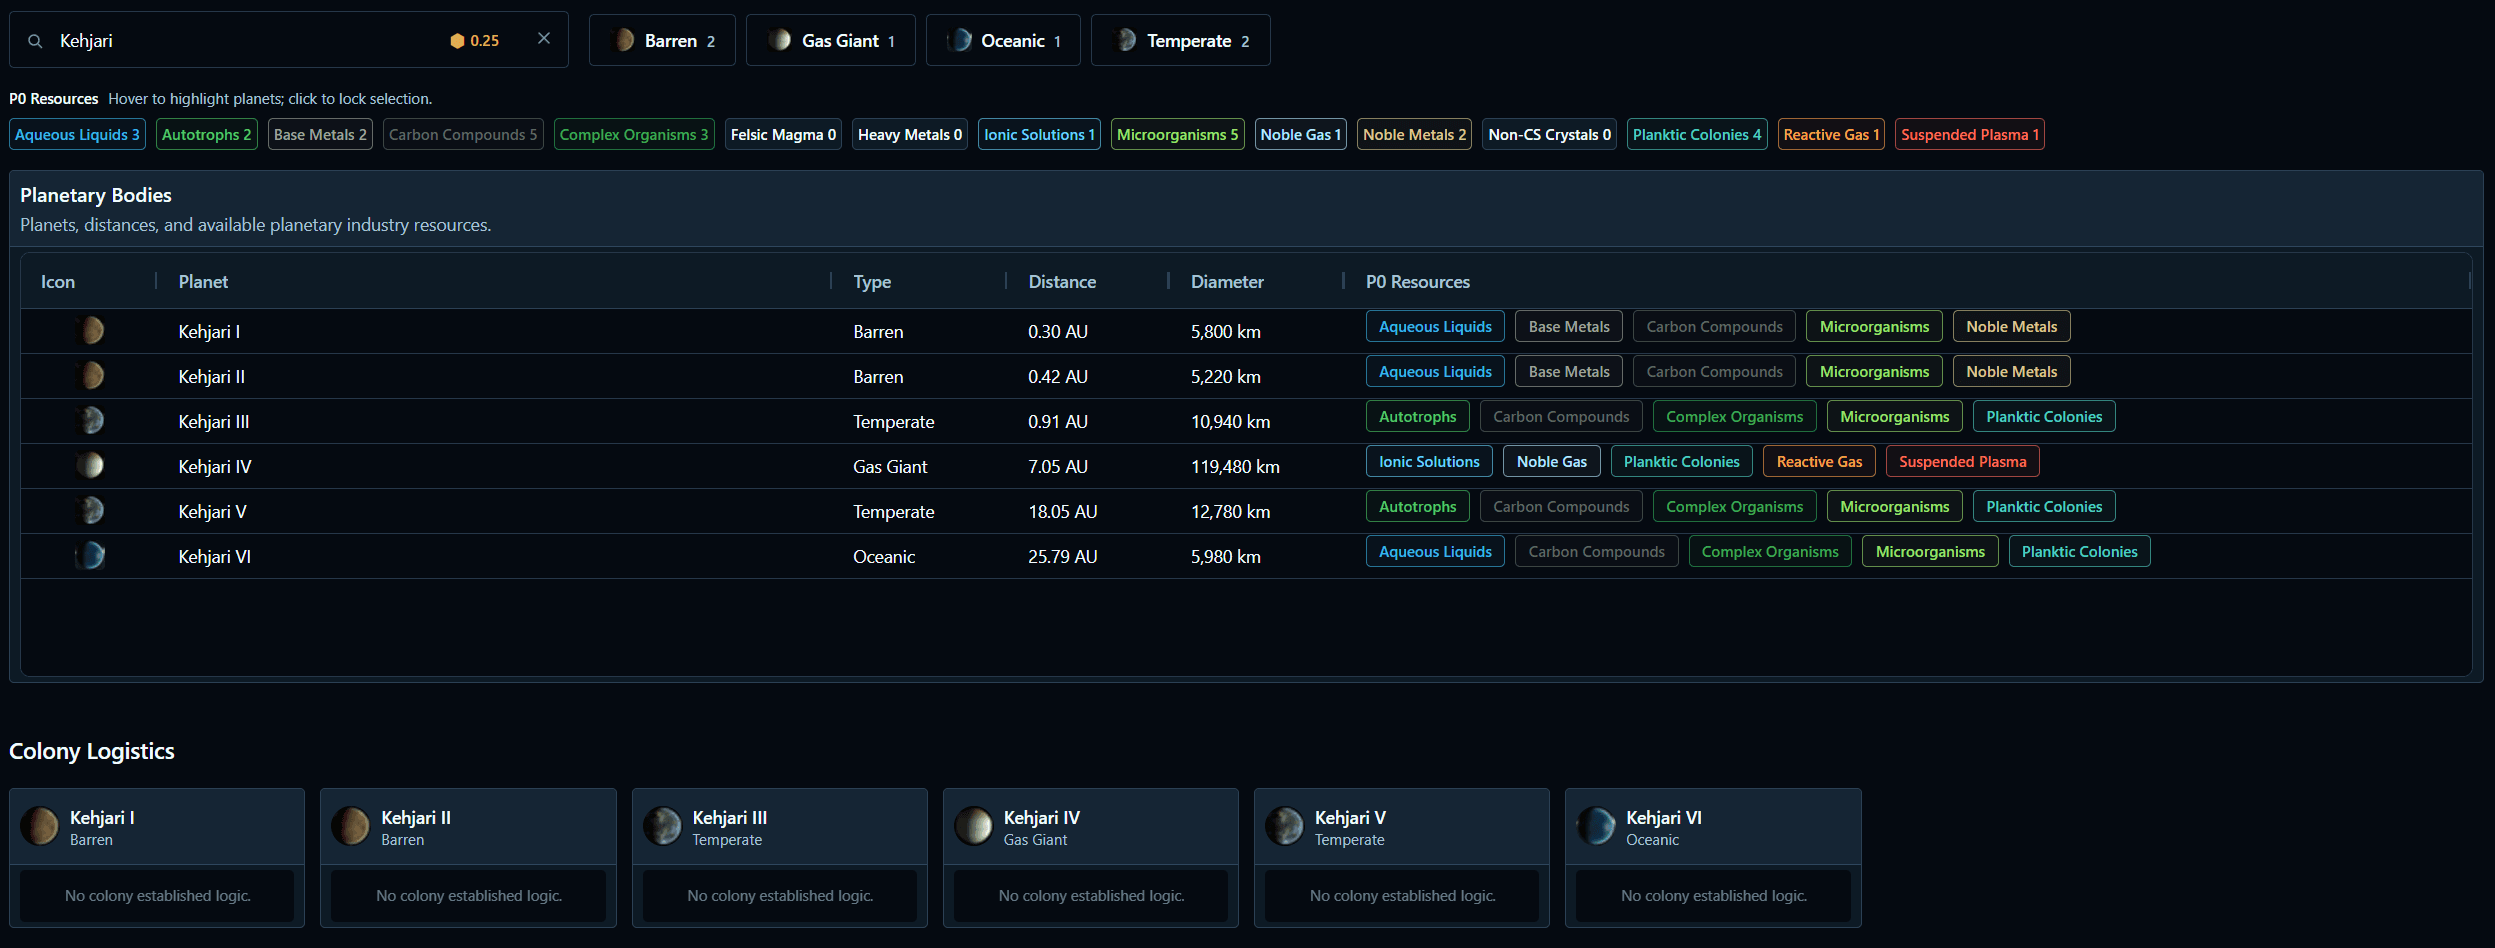Toggle the Felsic Magma 0 resource filter
Image resolution: width=2495 pixels, height=948 pixels.
pos(783,134)
